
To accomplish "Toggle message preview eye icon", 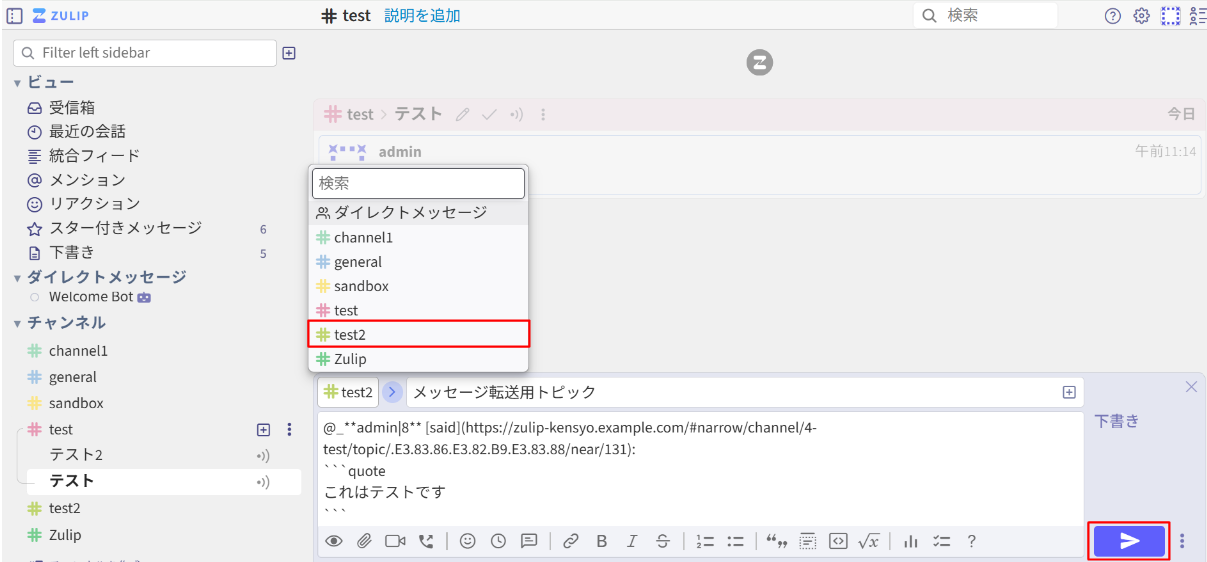I will 334,541.
